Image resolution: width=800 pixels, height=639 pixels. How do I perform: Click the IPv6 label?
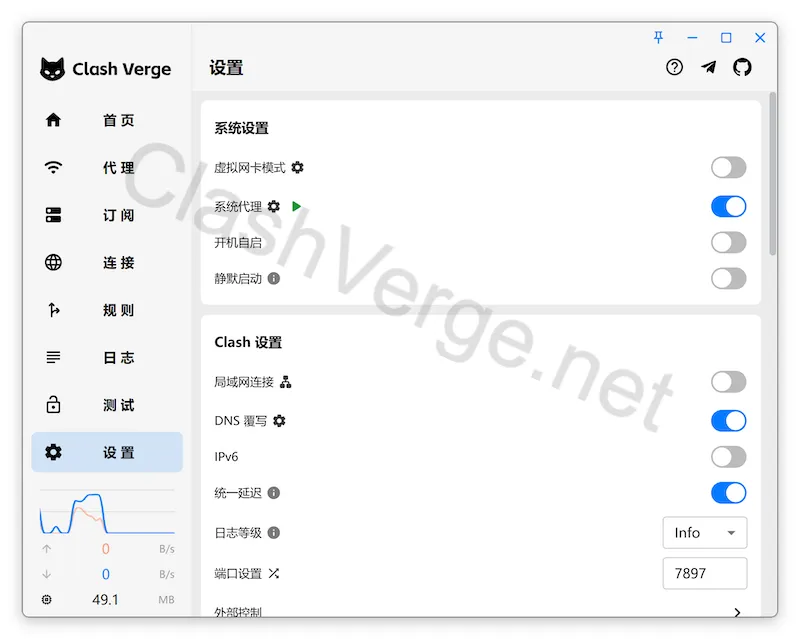click(226, 456)
